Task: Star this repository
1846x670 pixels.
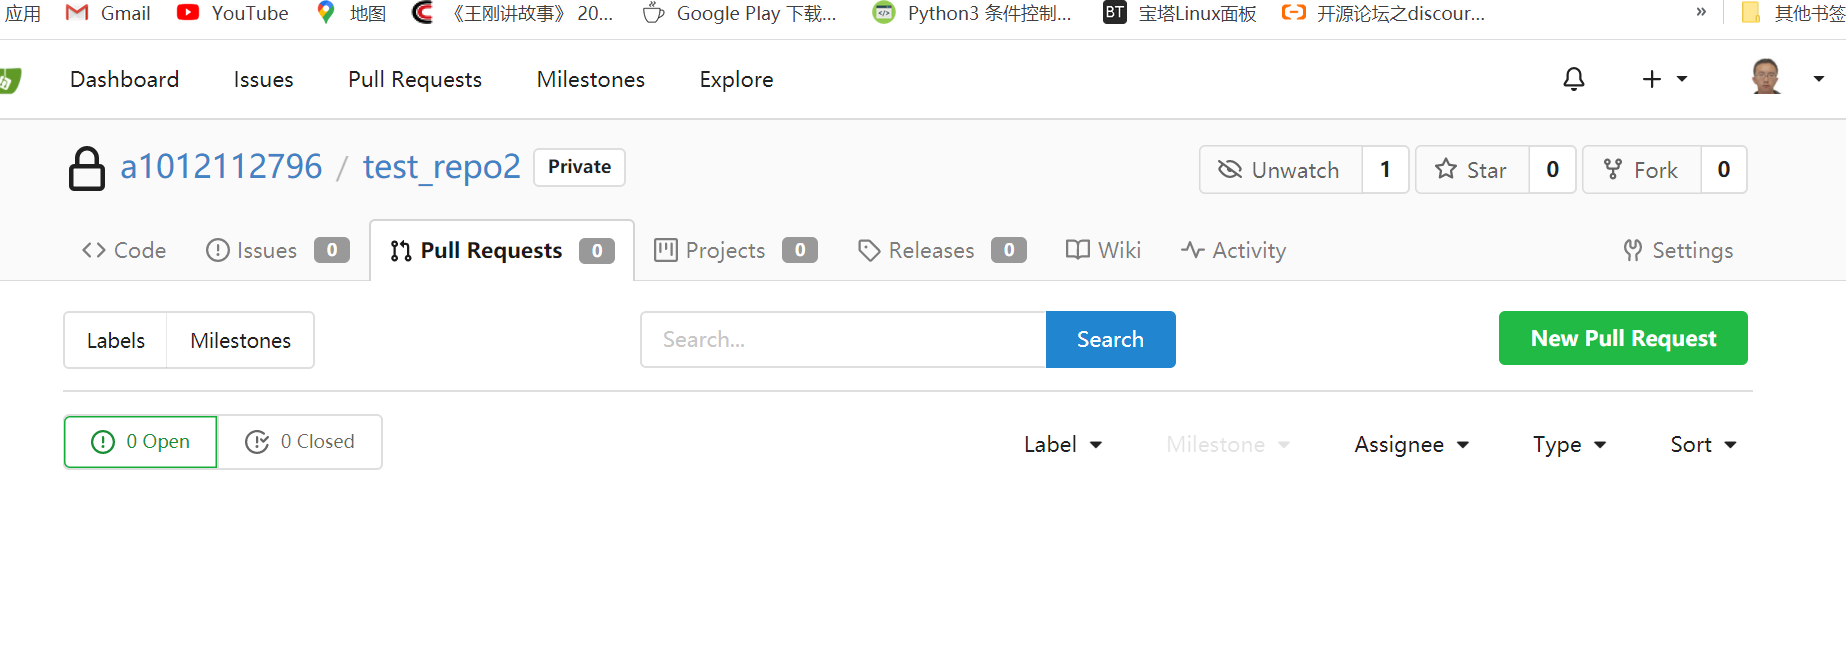Action: (1472, 169)
